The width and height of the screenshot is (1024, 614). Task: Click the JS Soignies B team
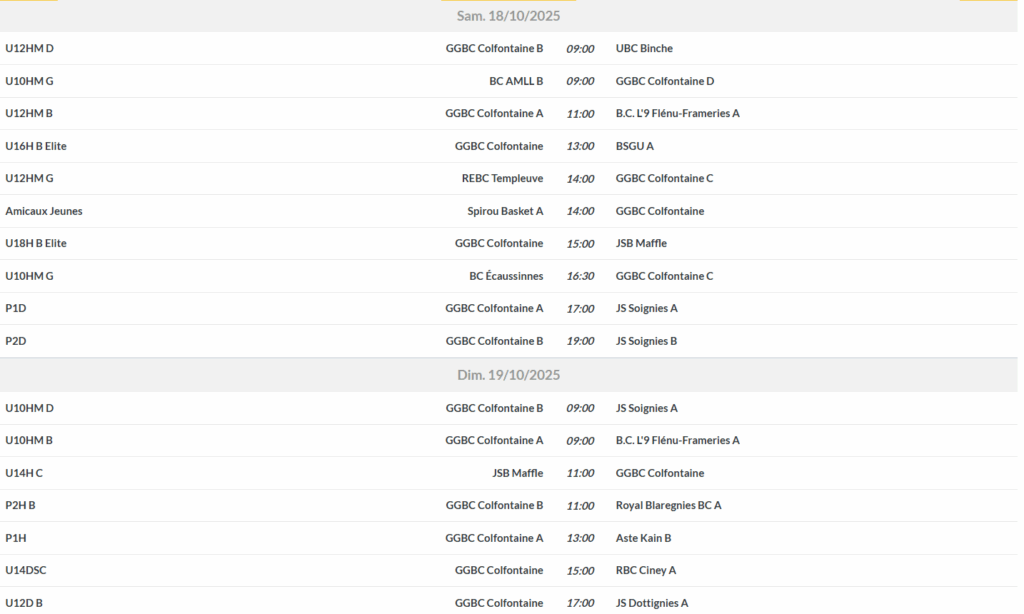646,341
